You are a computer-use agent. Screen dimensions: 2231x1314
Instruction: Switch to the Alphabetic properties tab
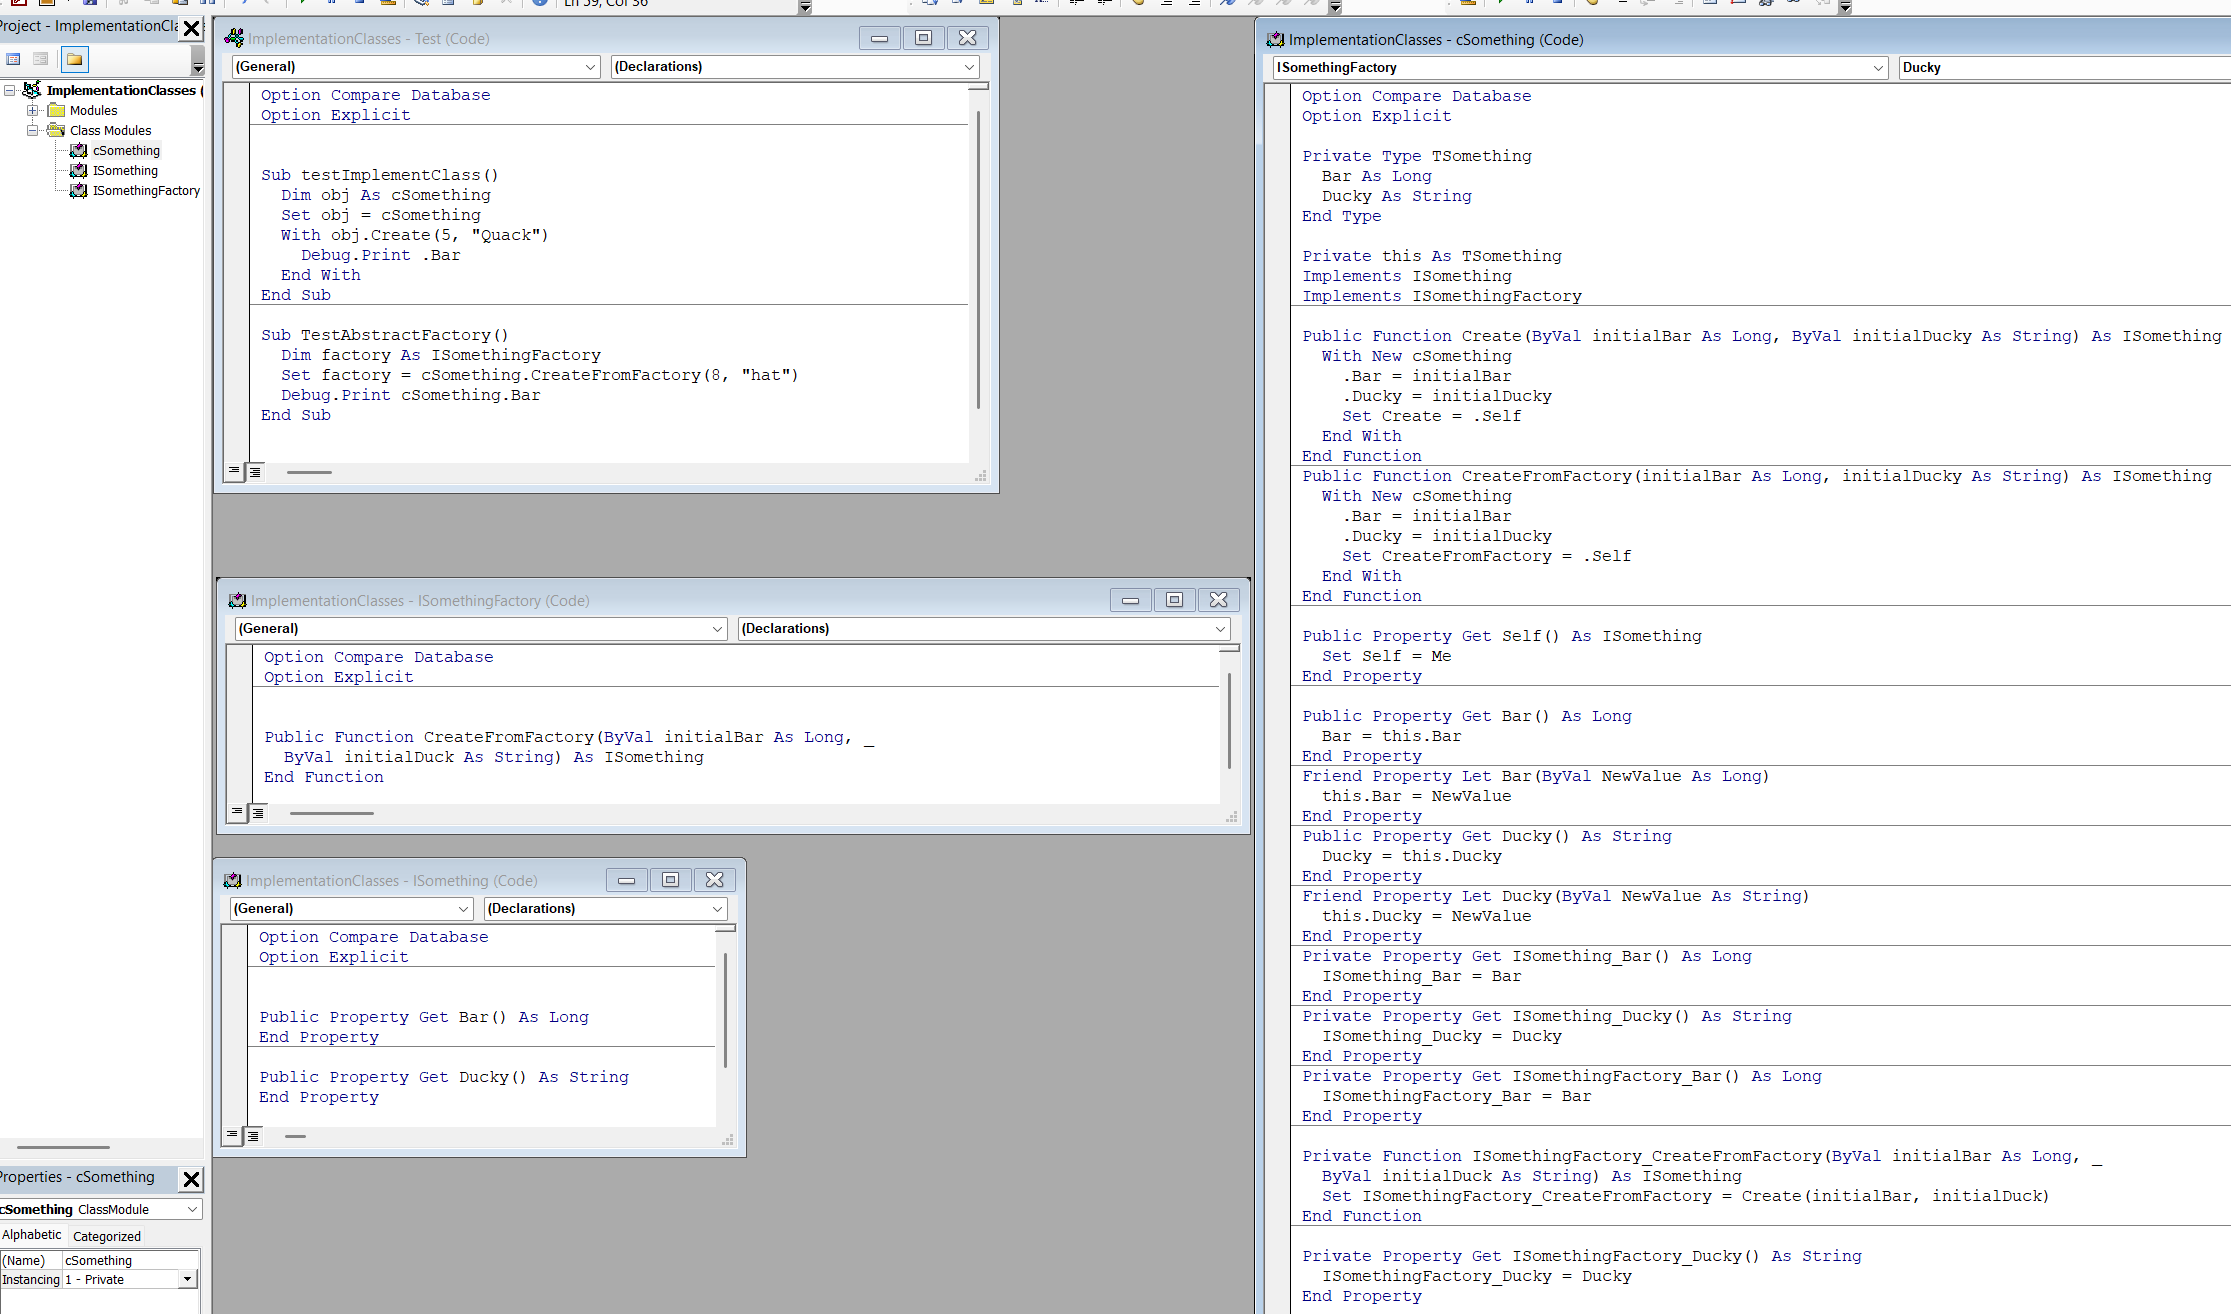coord(32,1235)
